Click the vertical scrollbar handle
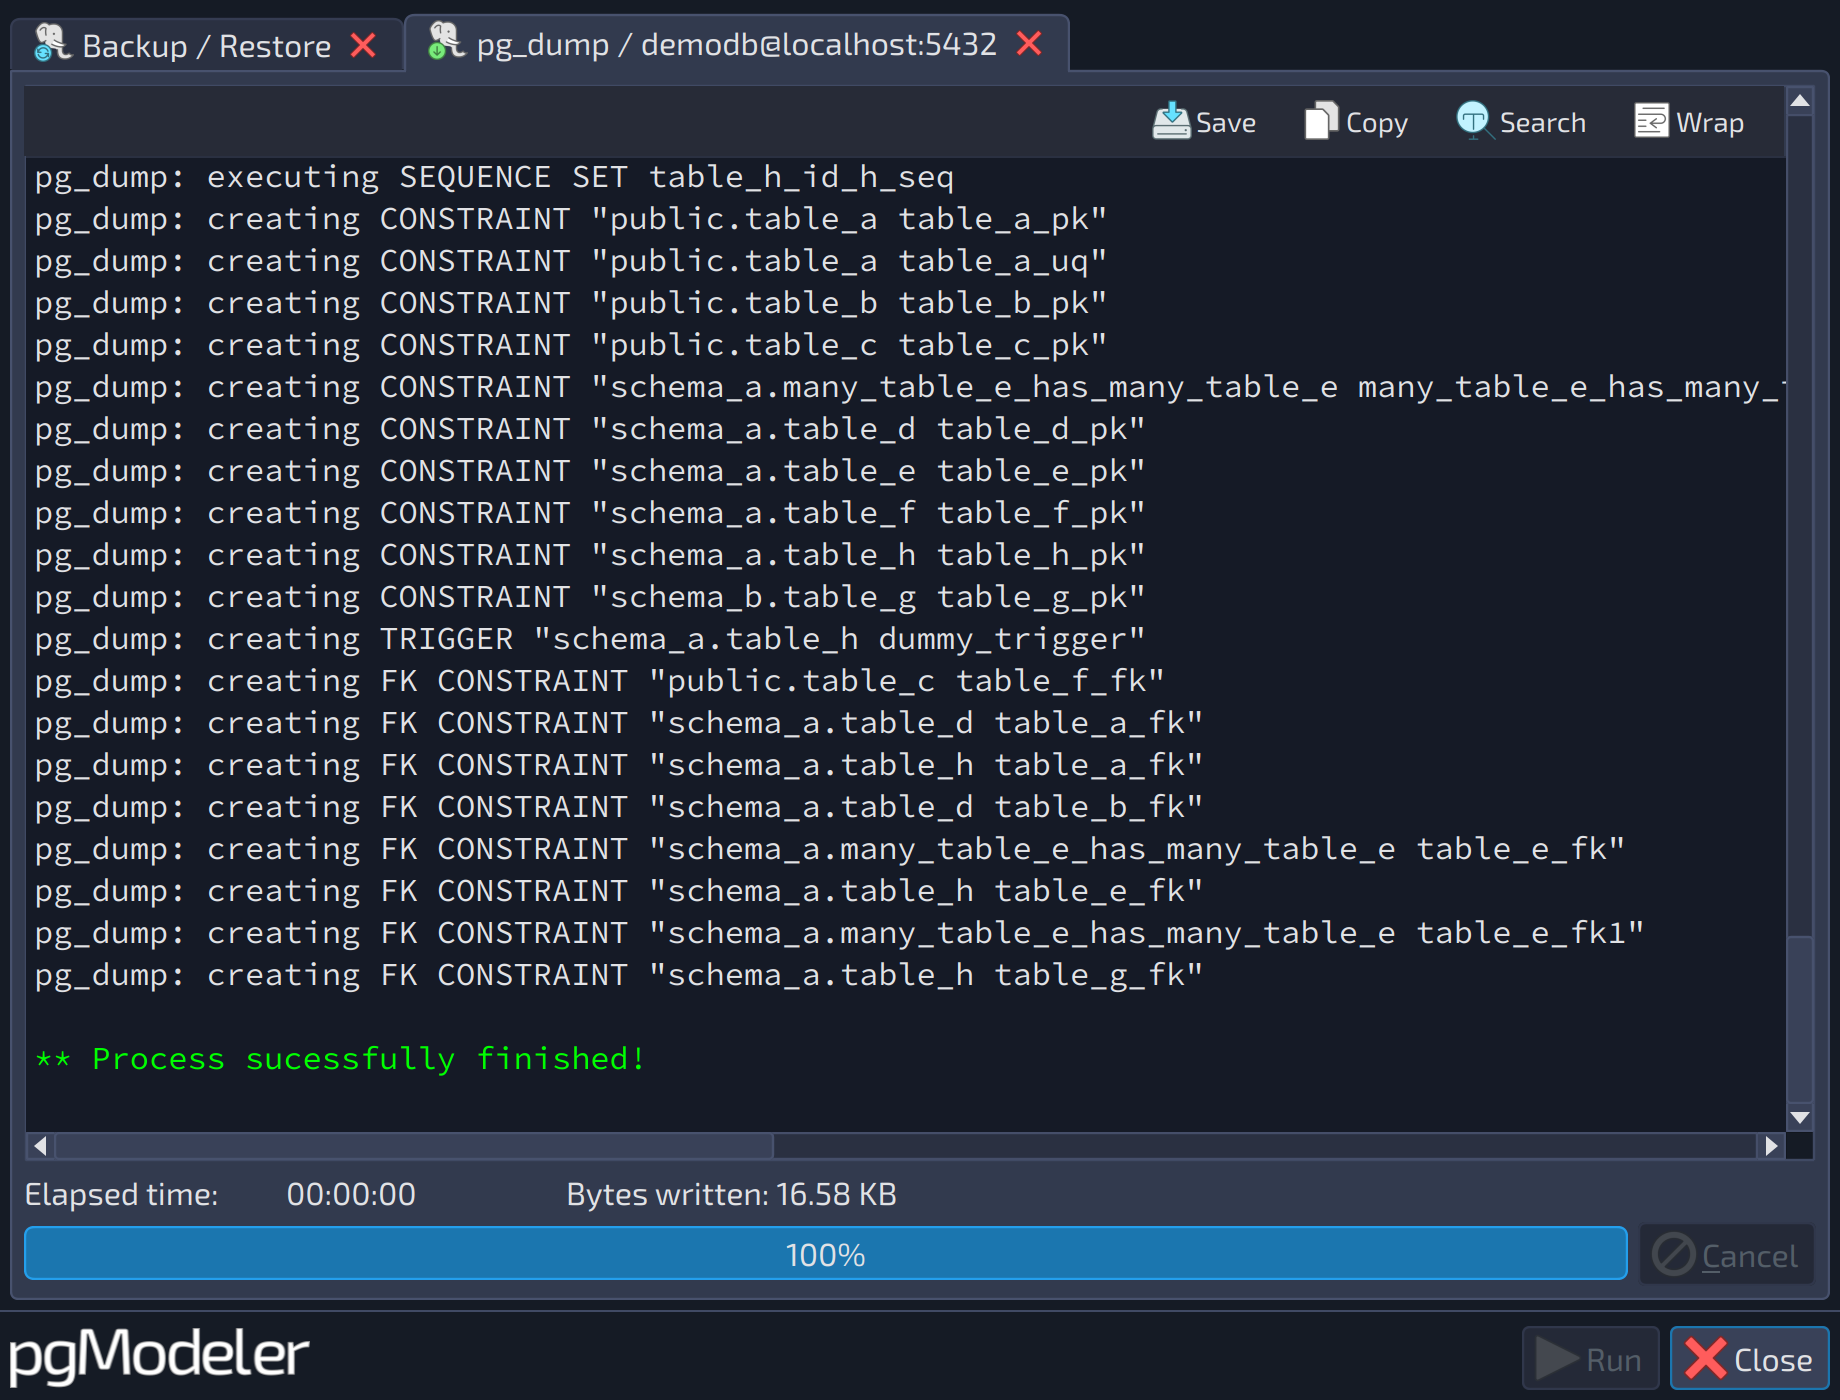Viewport: 1840px width, 1400px height. pyautogui.click(x=1799, y=1018)
